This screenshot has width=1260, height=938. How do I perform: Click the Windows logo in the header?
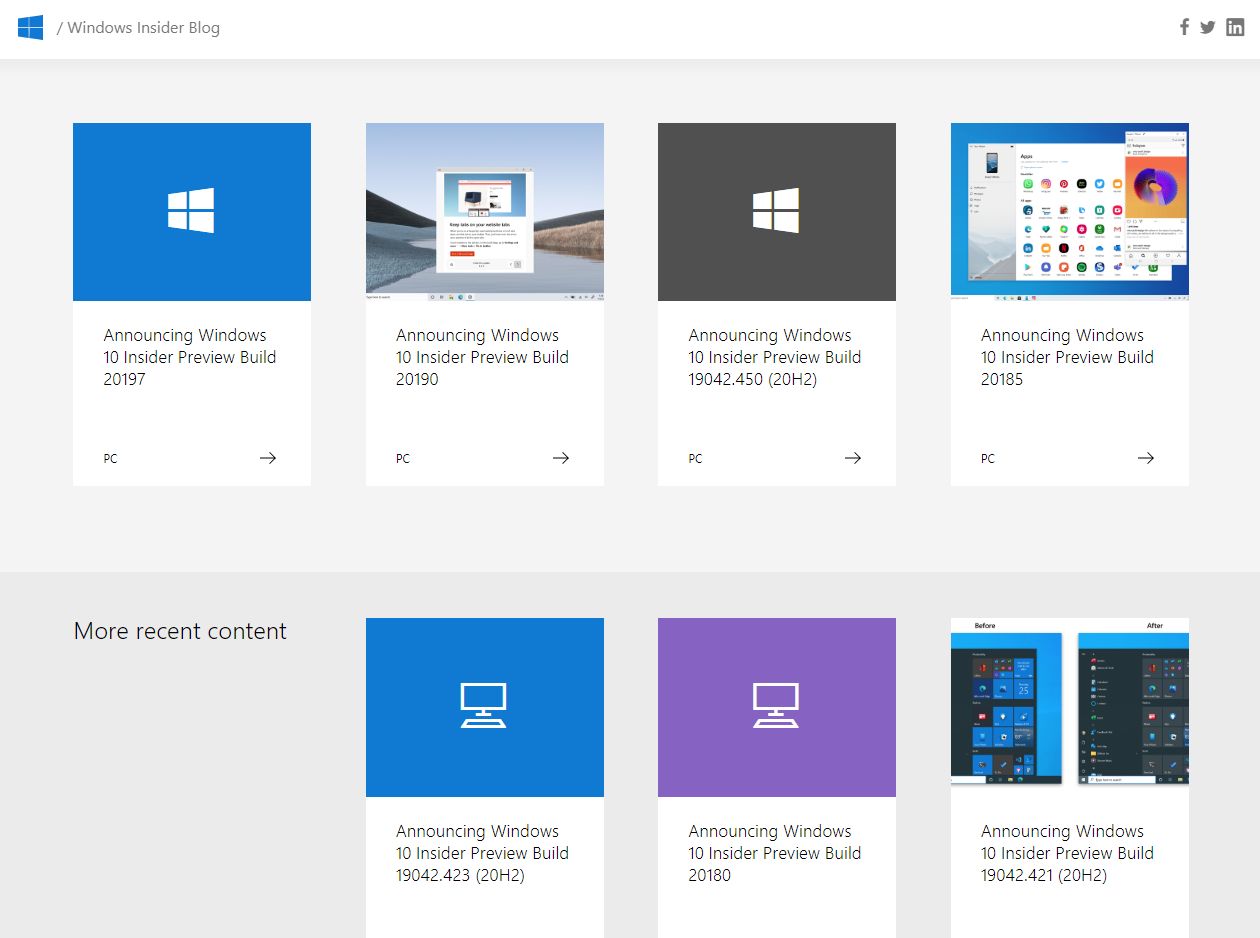coord(30,27)
